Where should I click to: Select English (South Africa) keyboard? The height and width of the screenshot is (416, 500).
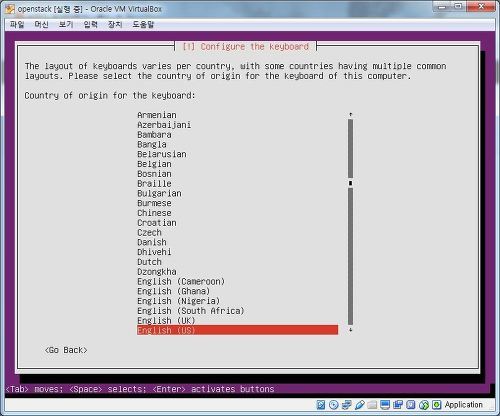pyautogui.click(x=191, y=311)
